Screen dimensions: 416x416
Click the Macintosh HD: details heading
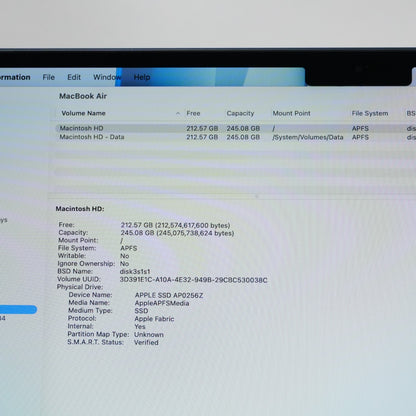pyautogui.click(x=80, y=209)
